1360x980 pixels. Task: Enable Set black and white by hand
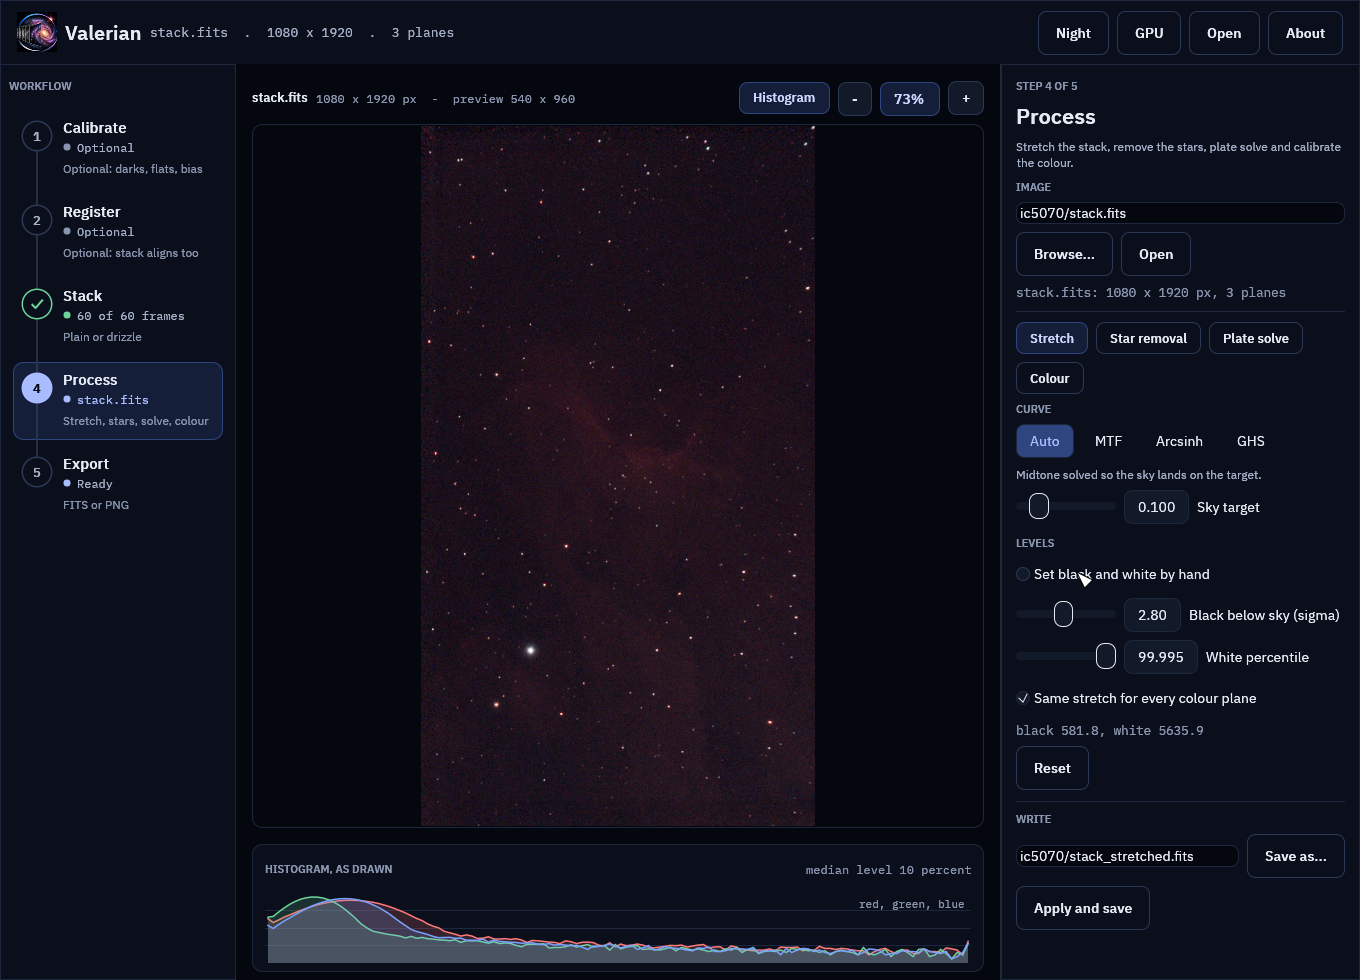(x=1023, y=574)
